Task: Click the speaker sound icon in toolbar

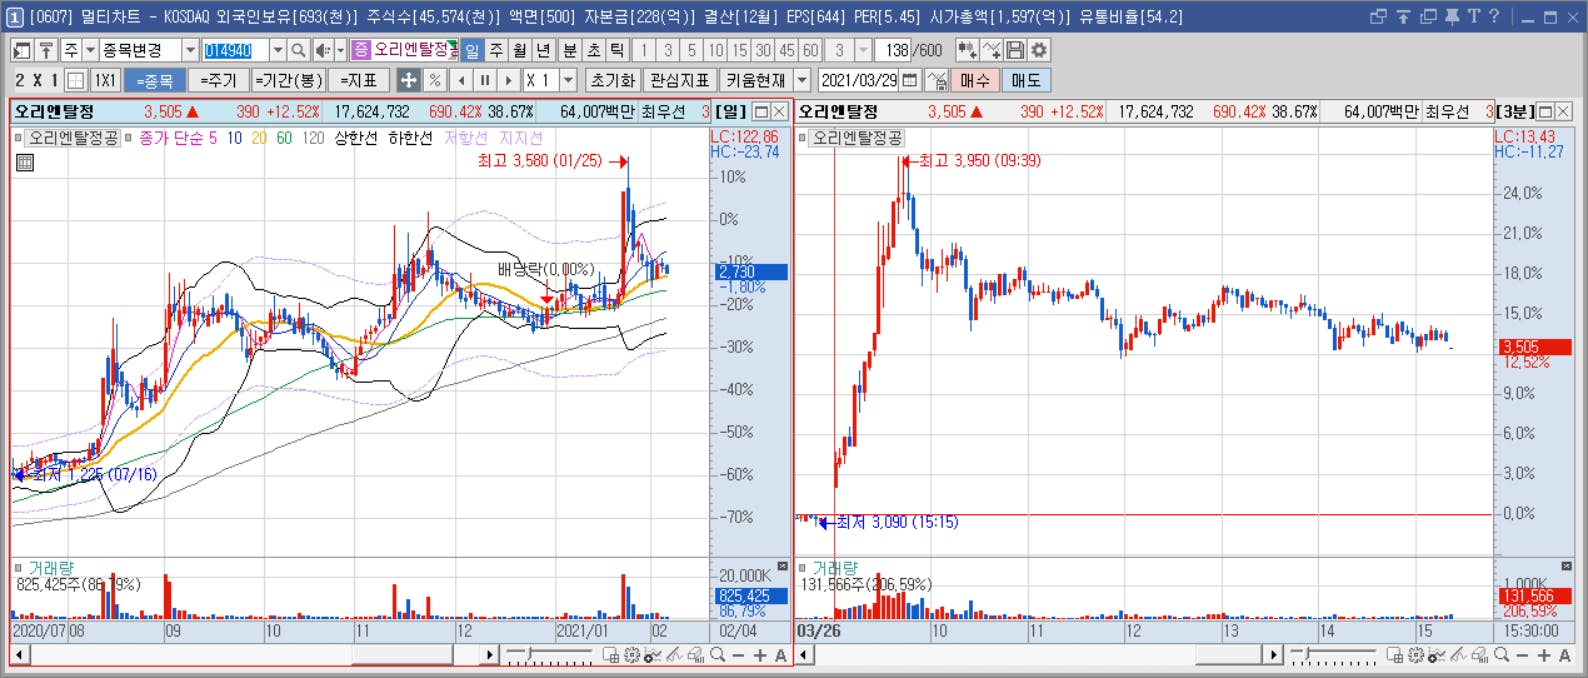Action: point(323,50)
